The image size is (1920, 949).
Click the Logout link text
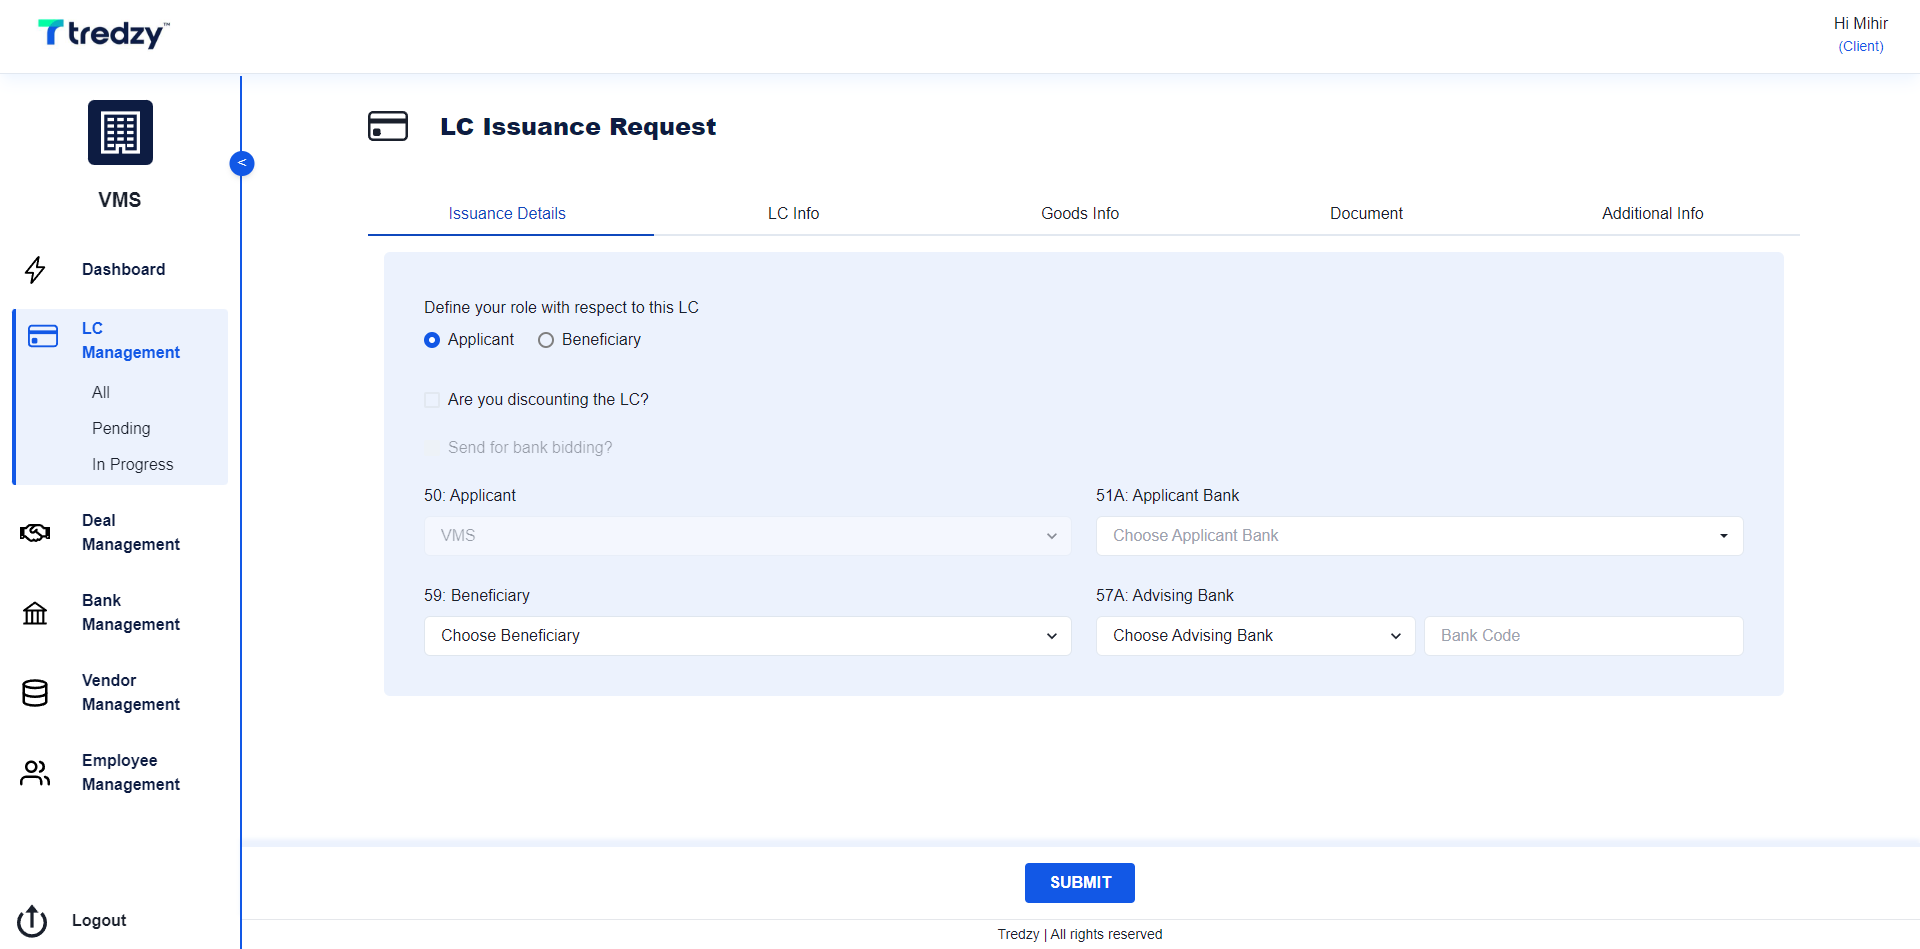(x=99, y=921)
